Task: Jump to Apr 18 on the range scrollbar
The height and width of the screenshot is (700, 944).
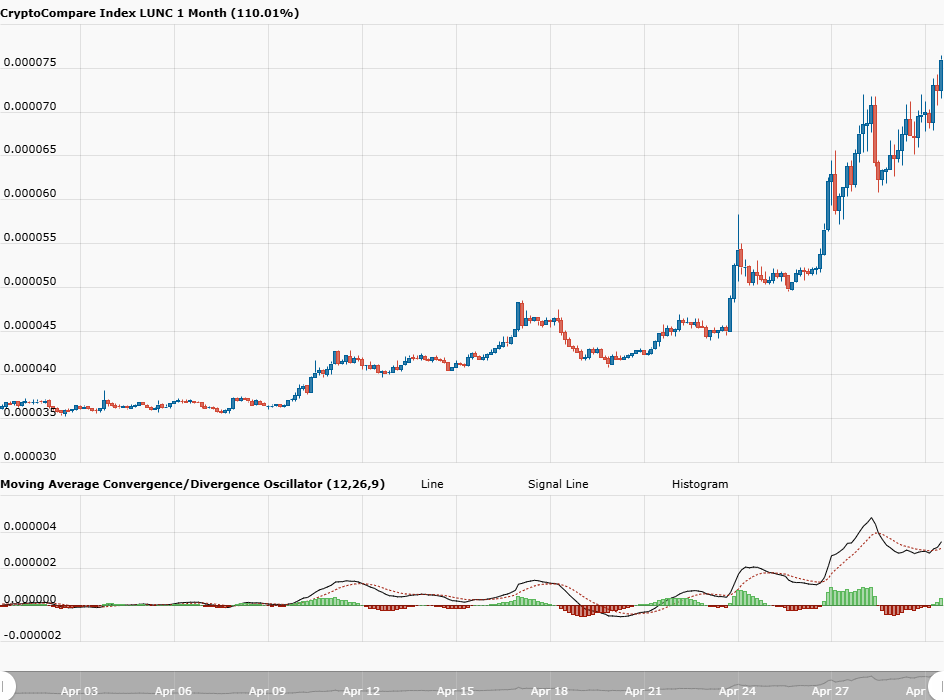Action: click(549, 691)
